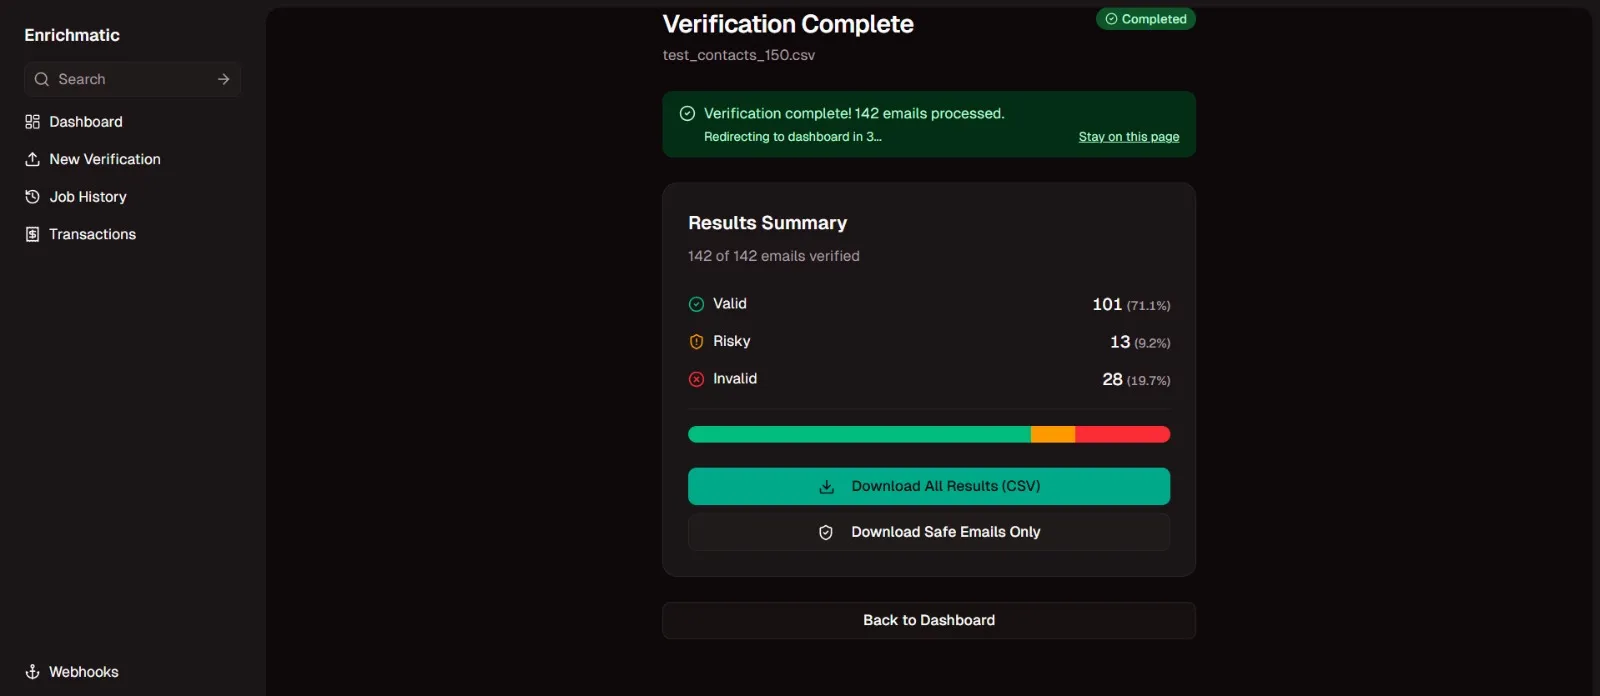Download All Results (CSV)
The width and height of the screenshot is (1600, 696).
928,486
